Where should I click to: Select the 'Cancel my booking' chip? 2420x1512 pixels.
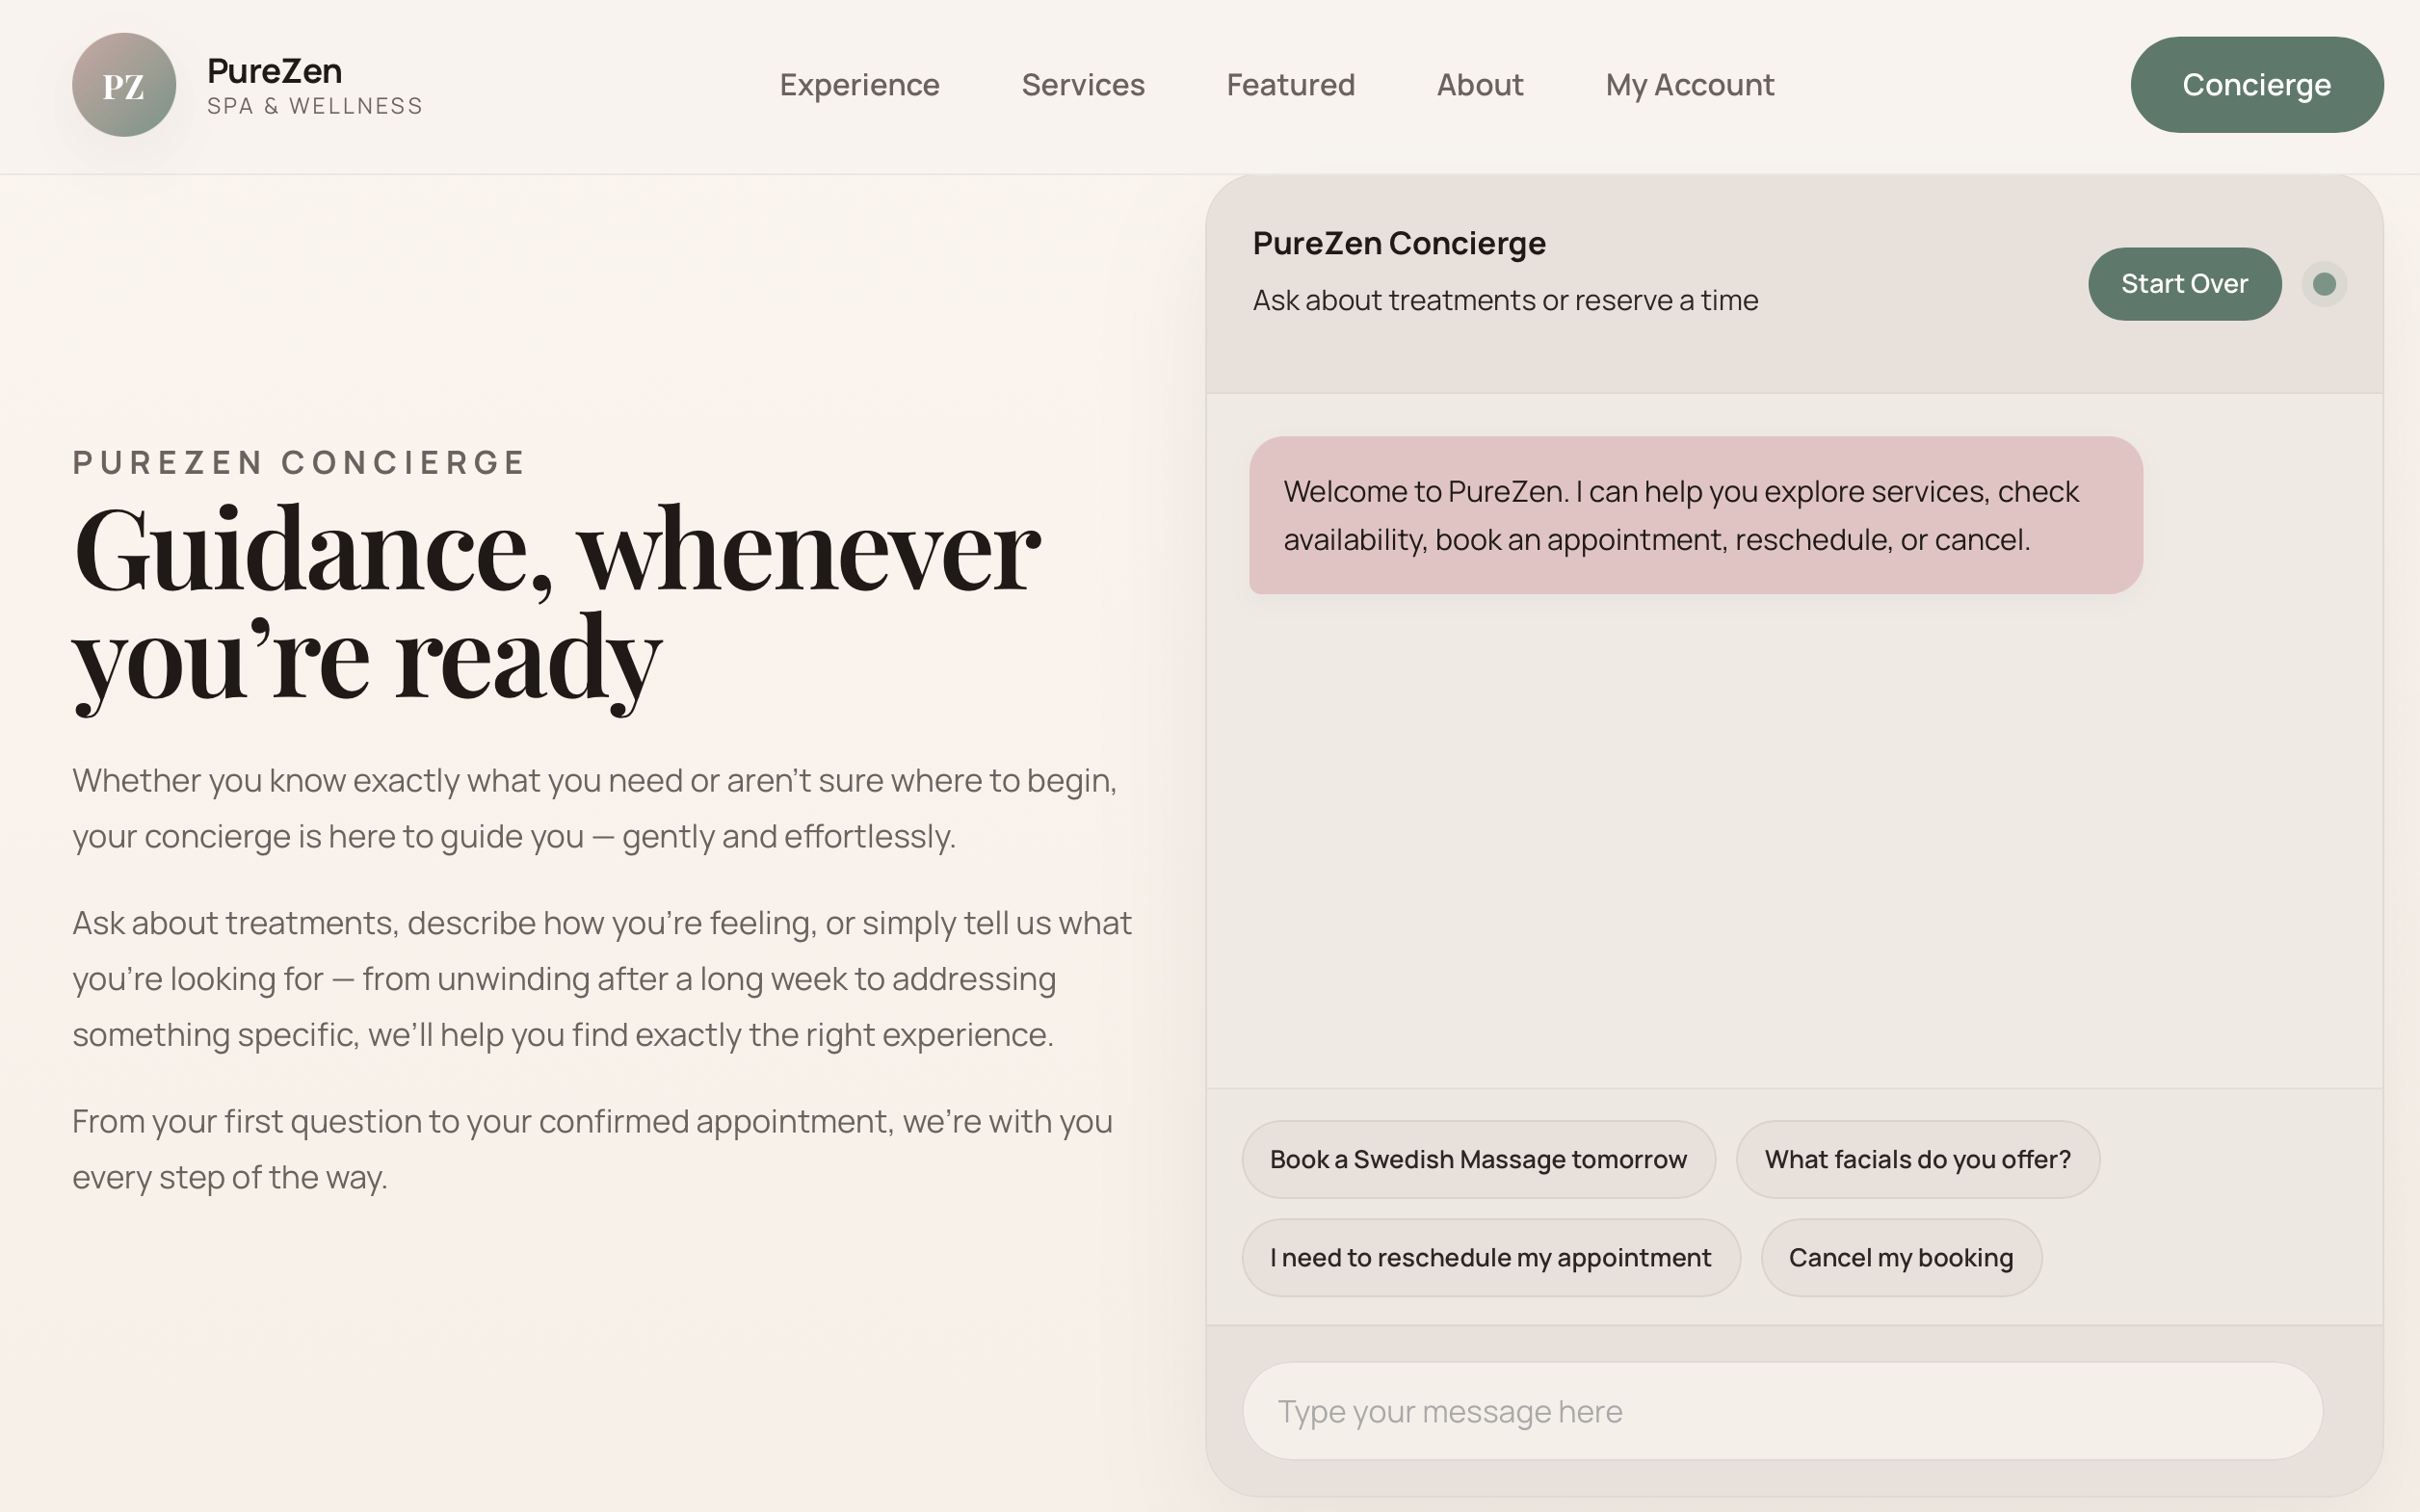pos(1900,1257)
